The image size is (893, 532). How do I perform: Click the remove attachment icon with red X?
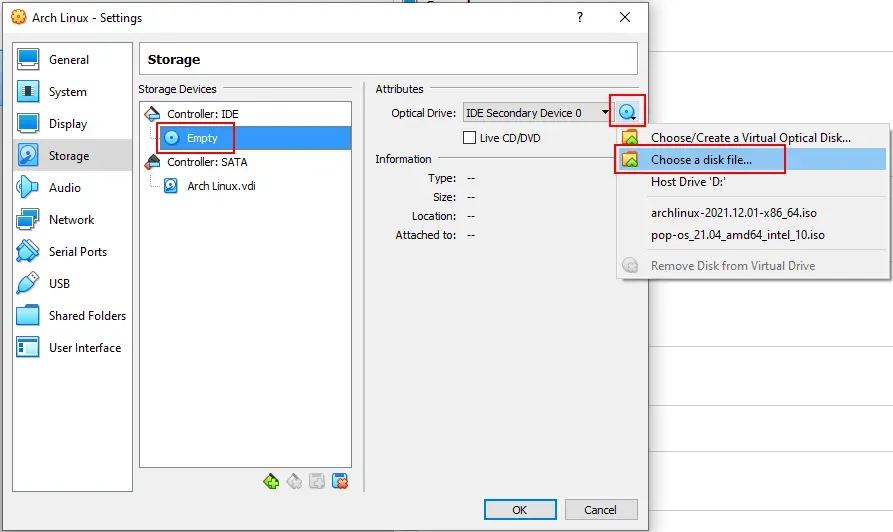(340, 481)
